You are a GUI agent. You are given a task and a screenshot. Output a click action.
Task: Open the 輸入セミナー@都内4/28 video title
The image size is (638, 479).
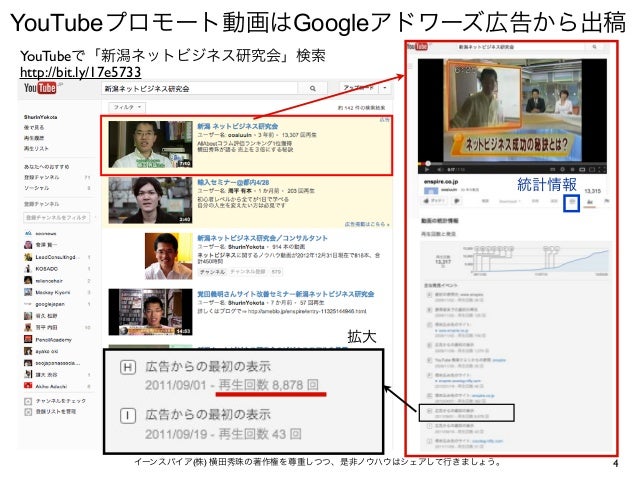[233, 182]
